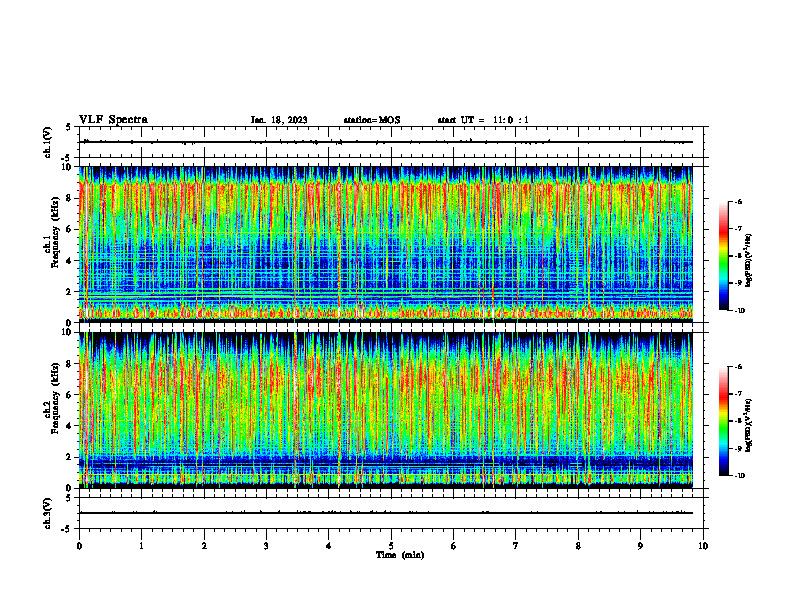Click time axis tick label "7"
This screenshot has width=792, height=612.
[516, 546]
